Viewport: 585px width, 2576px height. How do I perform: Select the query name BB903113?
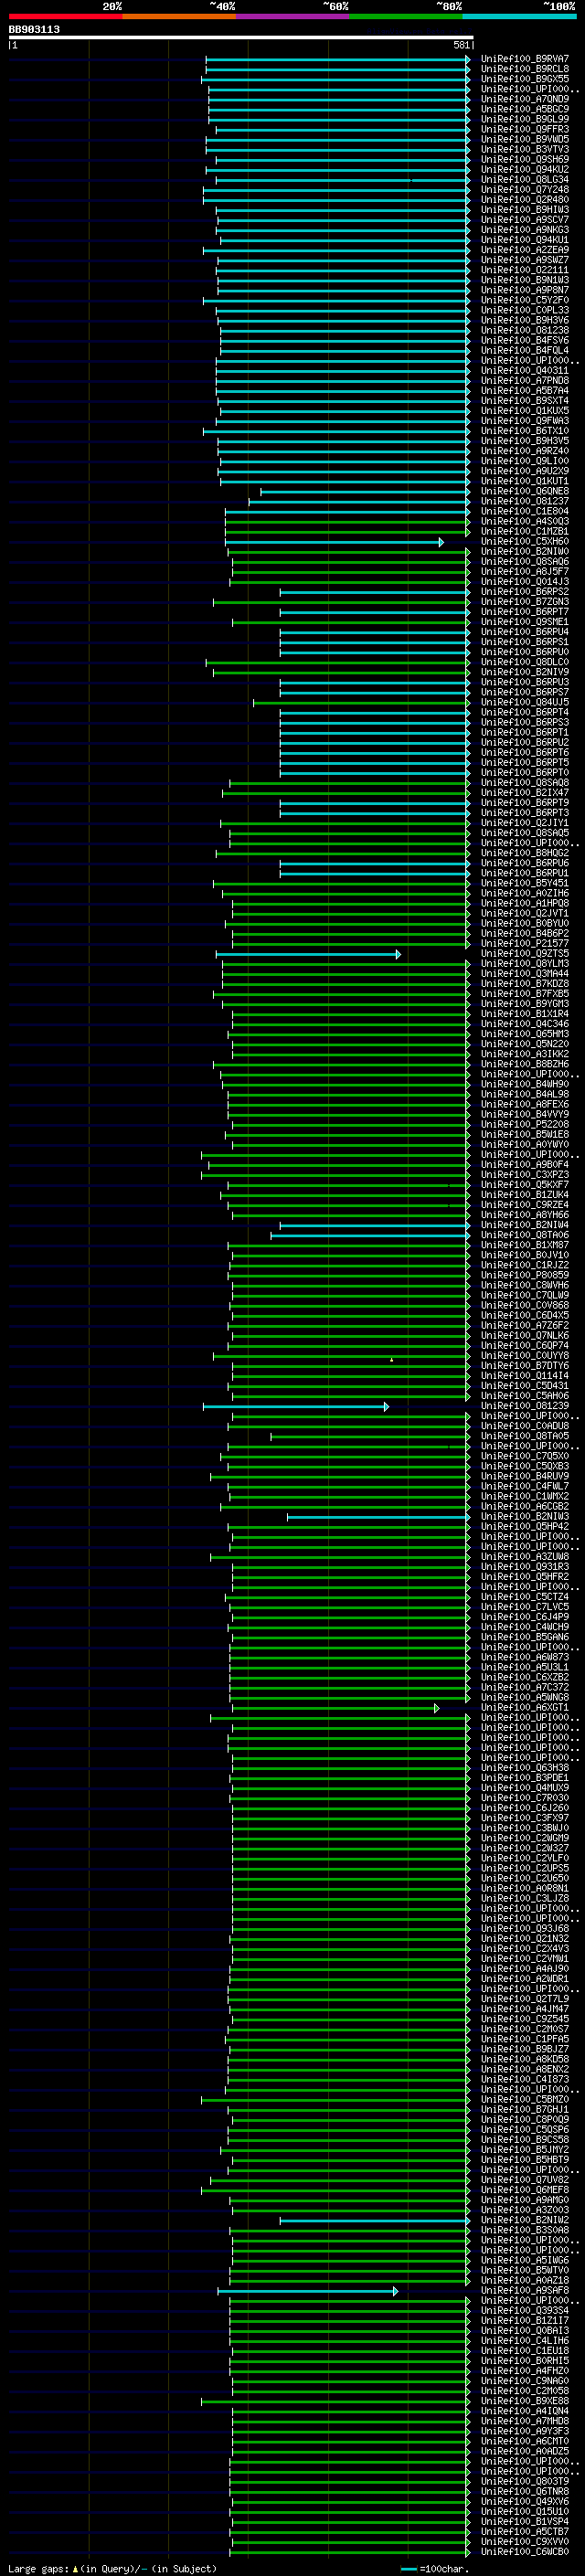click(34, 29)
